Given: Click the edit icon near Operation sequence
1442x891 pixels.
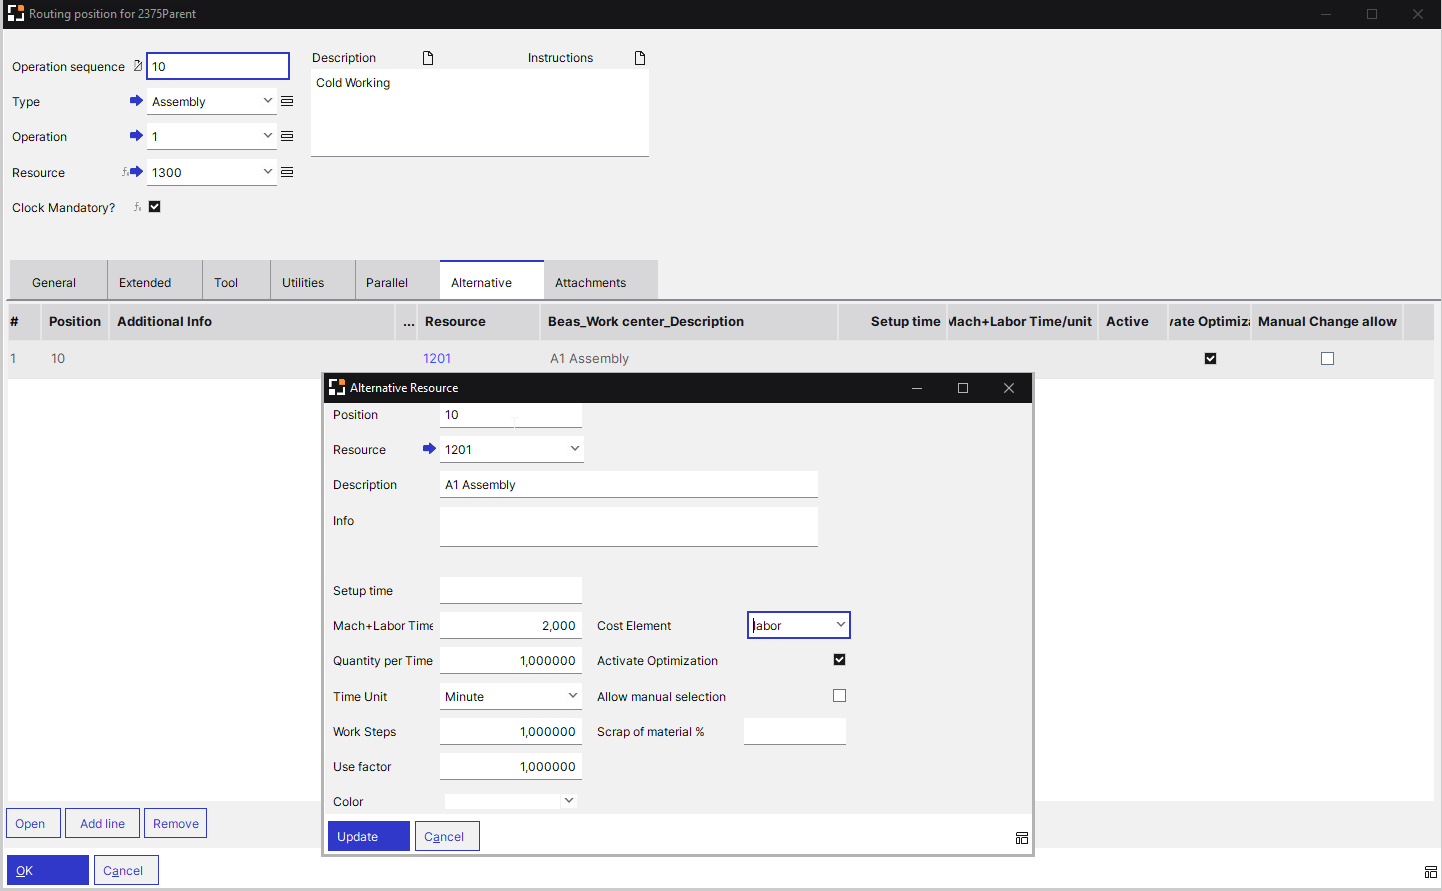Looking at the screenshot, I should click(x=137, y=64).
